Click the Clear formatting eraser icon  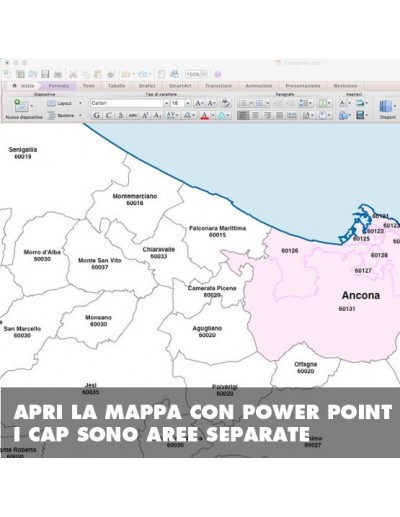pyautogui.click(x=226, y=103)
